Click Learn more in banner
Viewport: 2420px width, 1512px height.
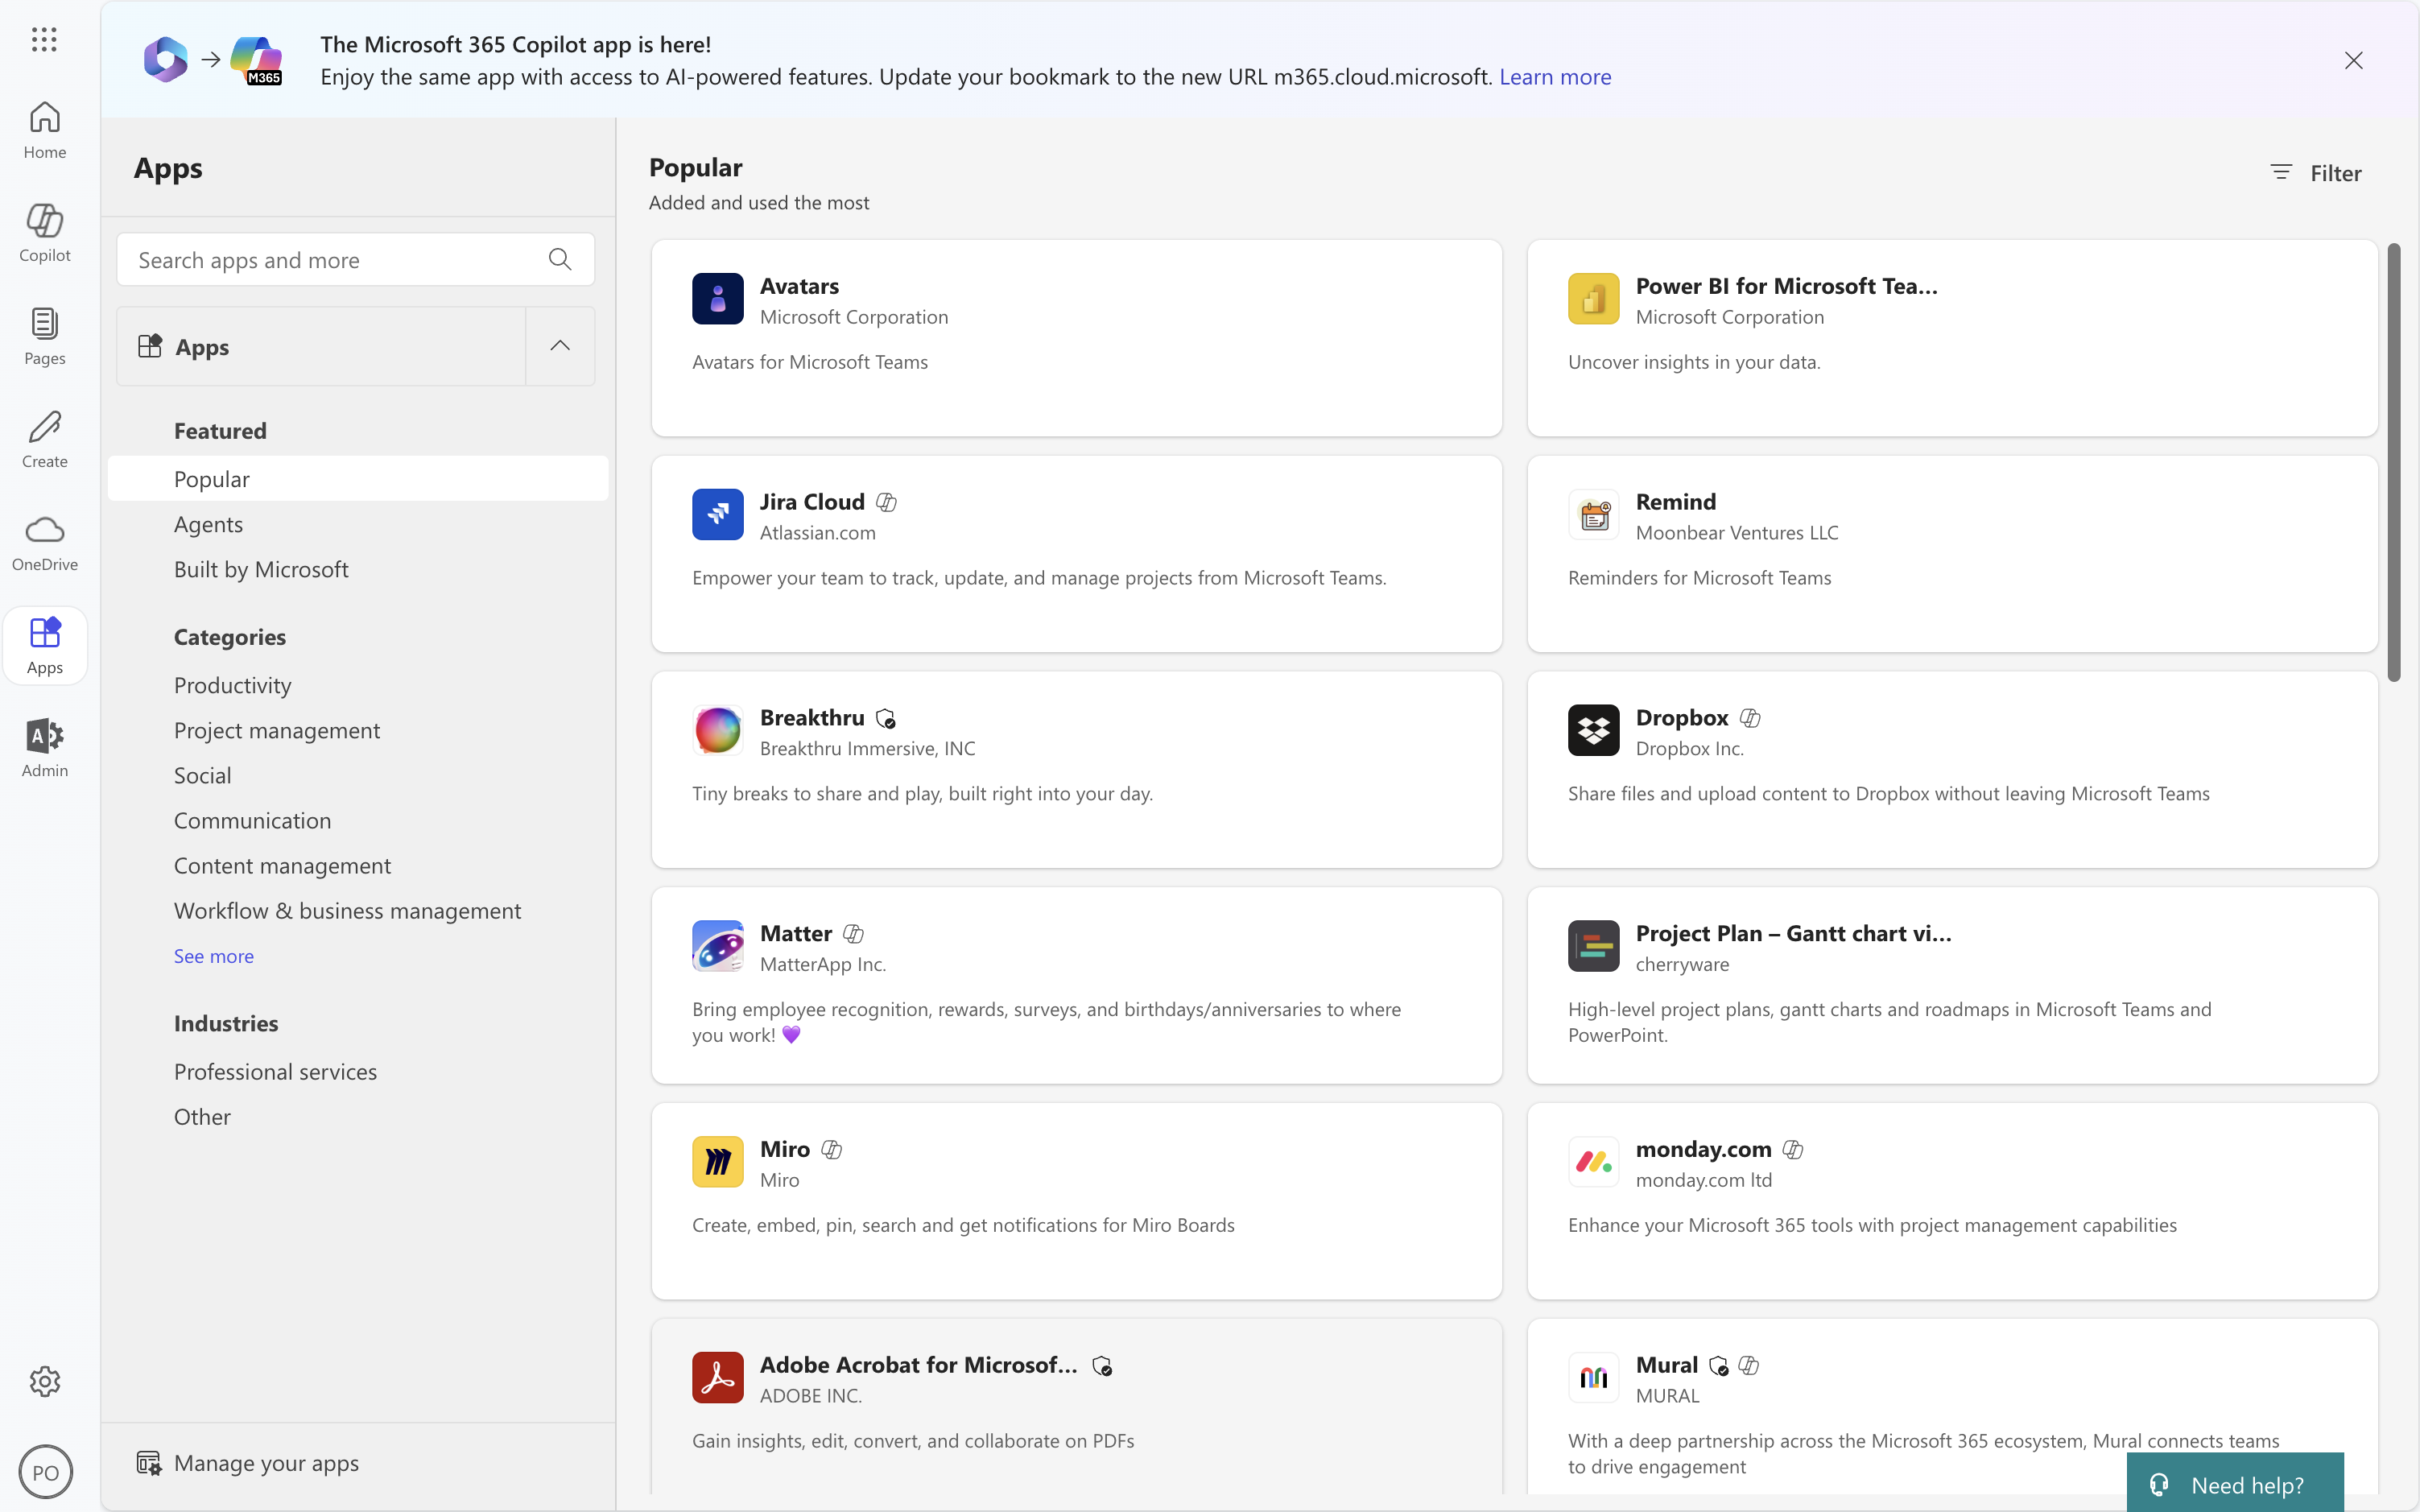point(1555,77)
